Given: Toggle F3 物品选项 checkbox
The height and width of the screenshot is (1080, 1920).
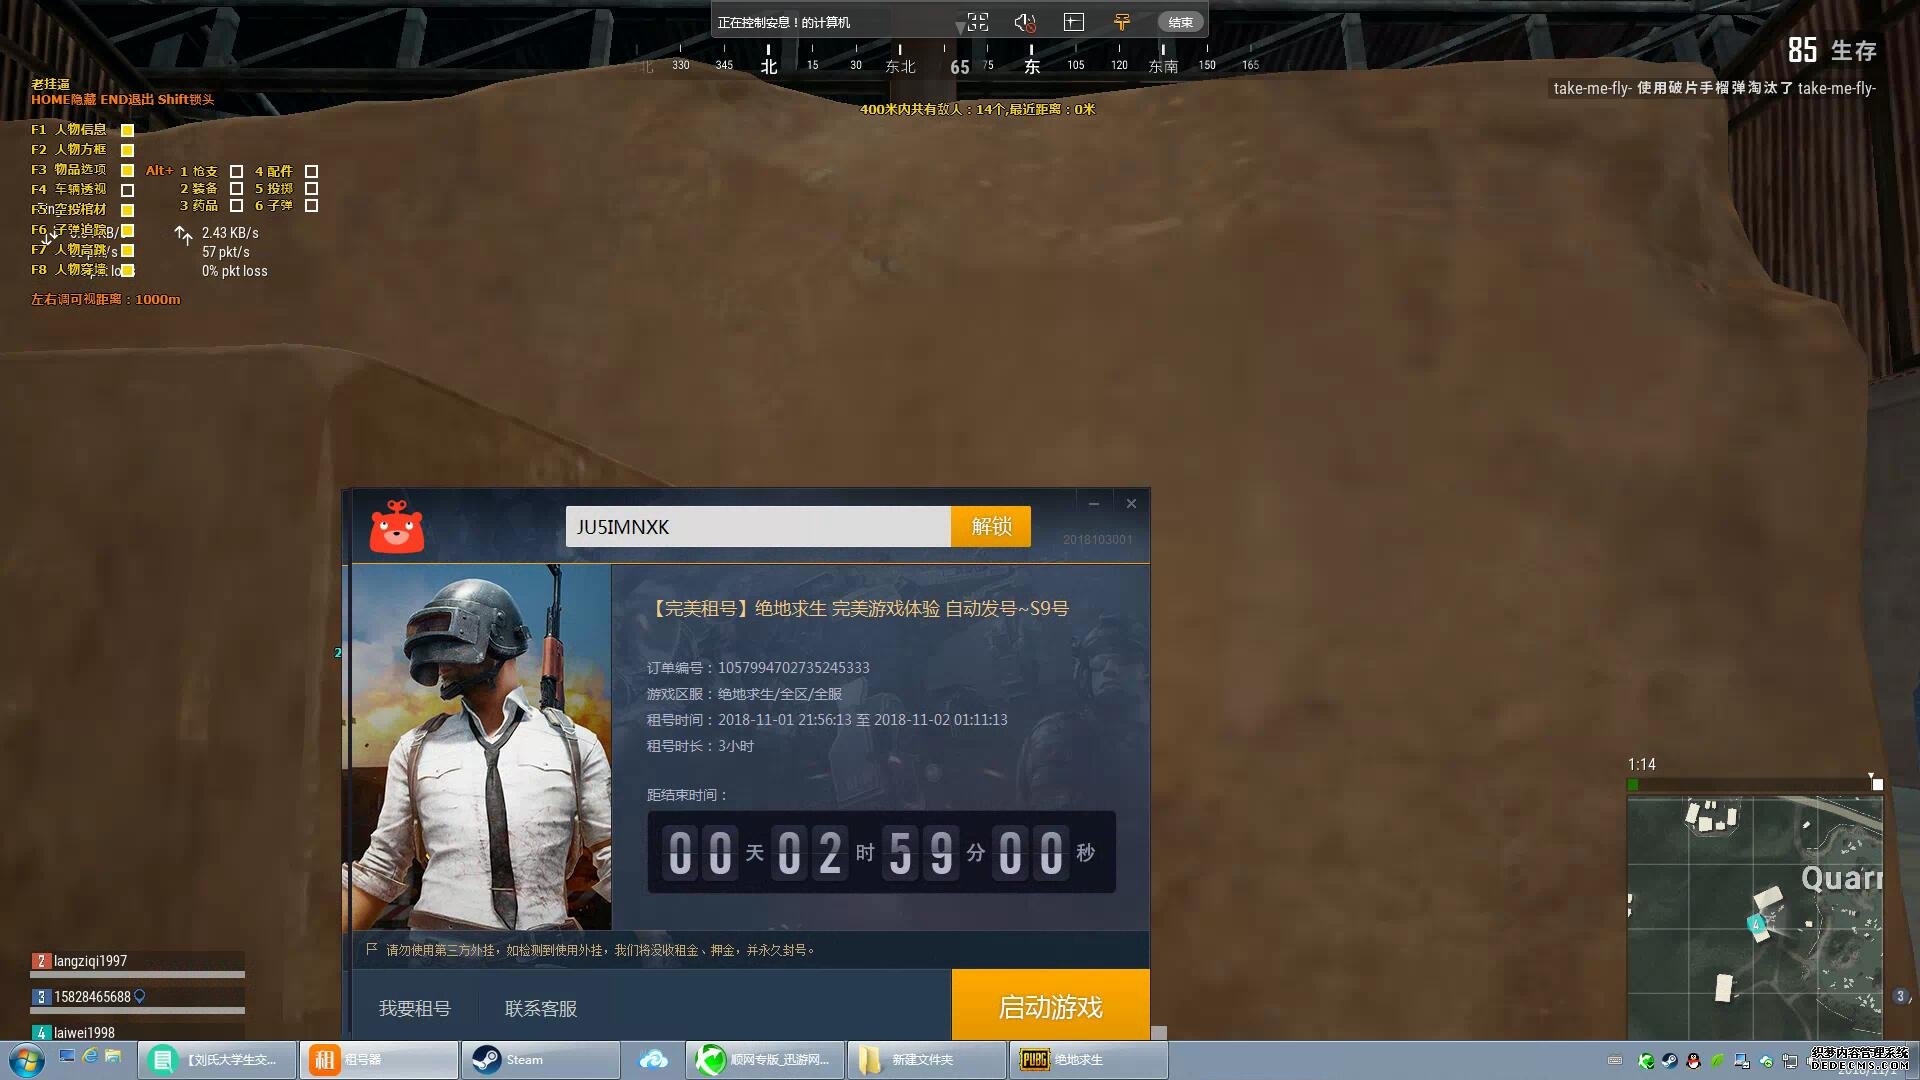Looking at the screenshot, I should click(x=127, y=170).
